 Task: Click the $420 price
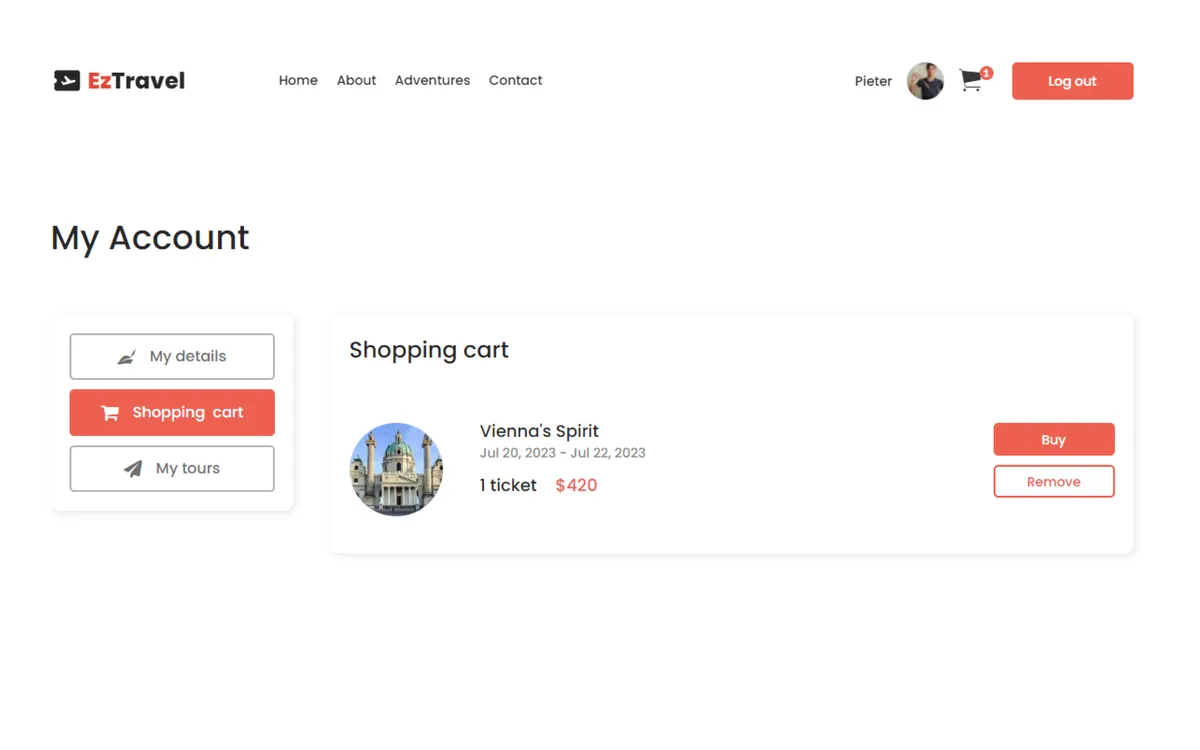576,485
